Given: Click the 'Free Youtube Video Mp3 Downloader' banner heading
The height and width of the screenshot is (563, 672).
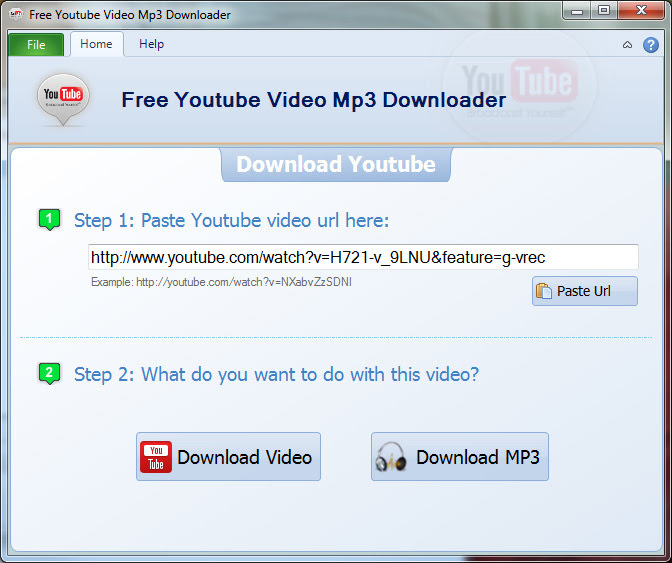Looking at the screenshot, I should coord(314,100).
